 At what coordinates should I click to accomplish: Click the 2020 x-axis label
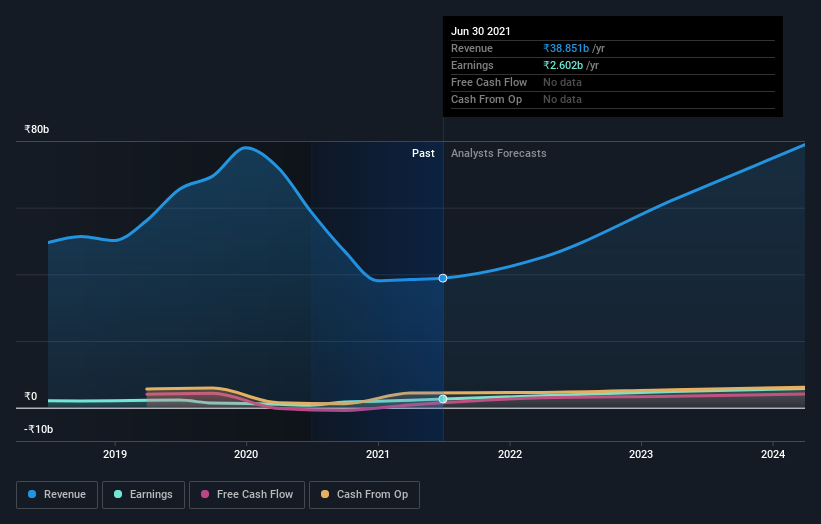click(246, 454)
